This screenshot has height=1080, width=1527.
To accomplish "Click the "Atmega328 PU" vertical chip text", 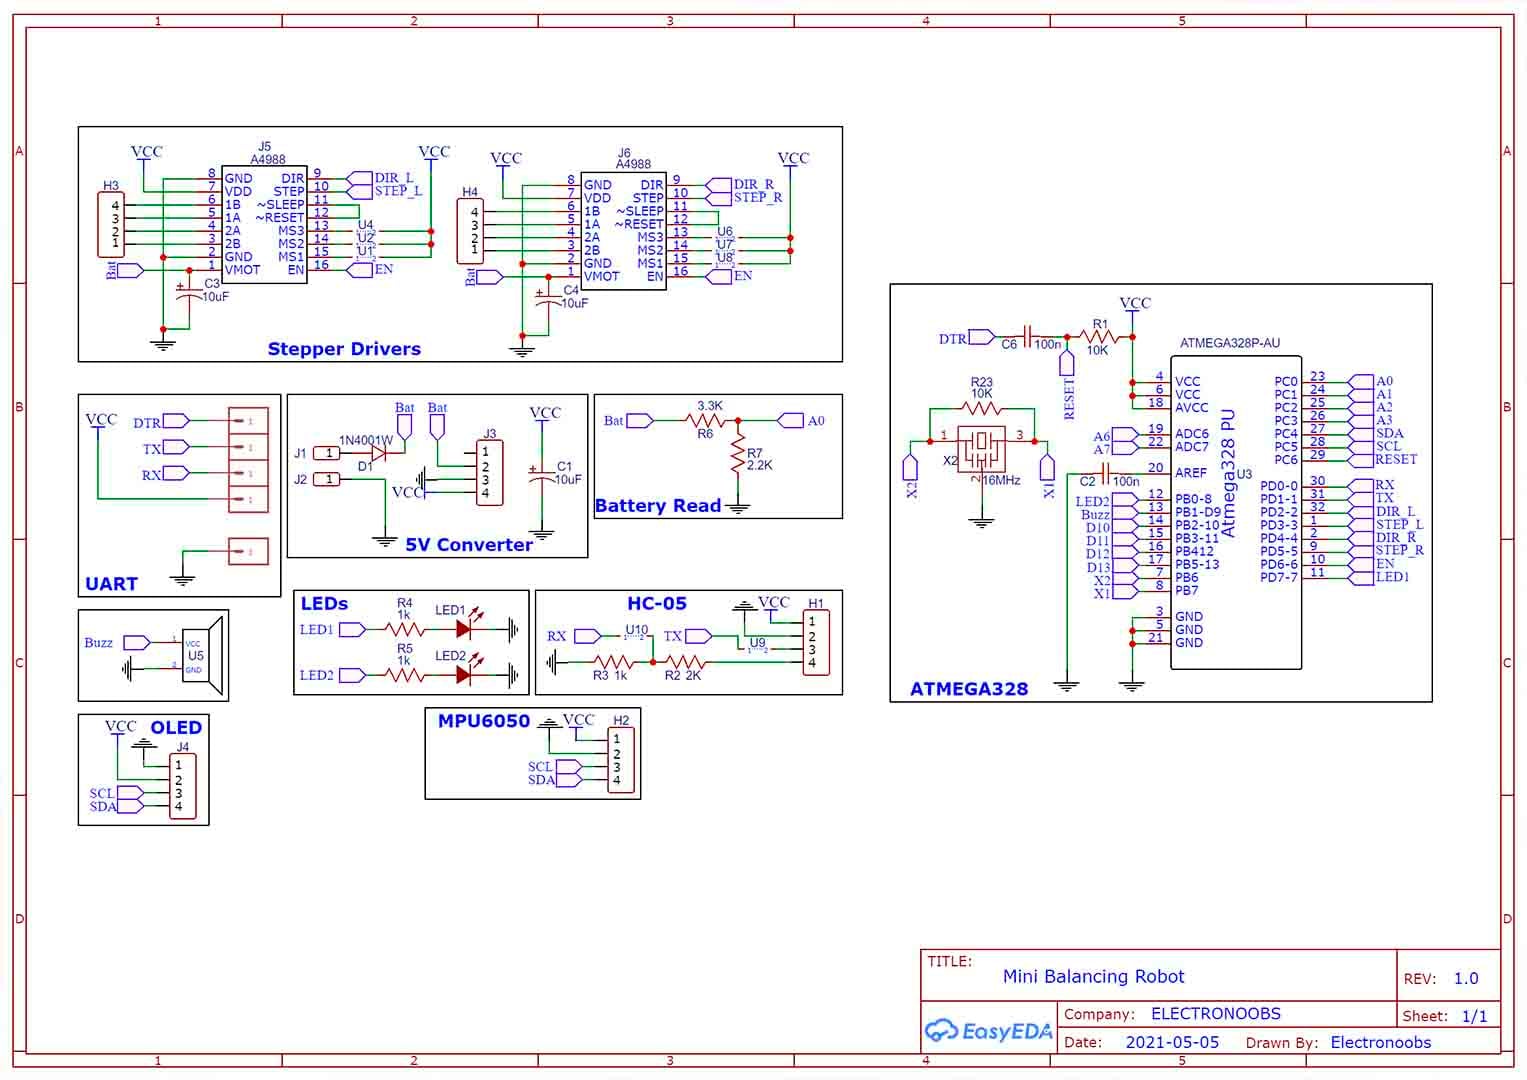I will [1229, 474].
